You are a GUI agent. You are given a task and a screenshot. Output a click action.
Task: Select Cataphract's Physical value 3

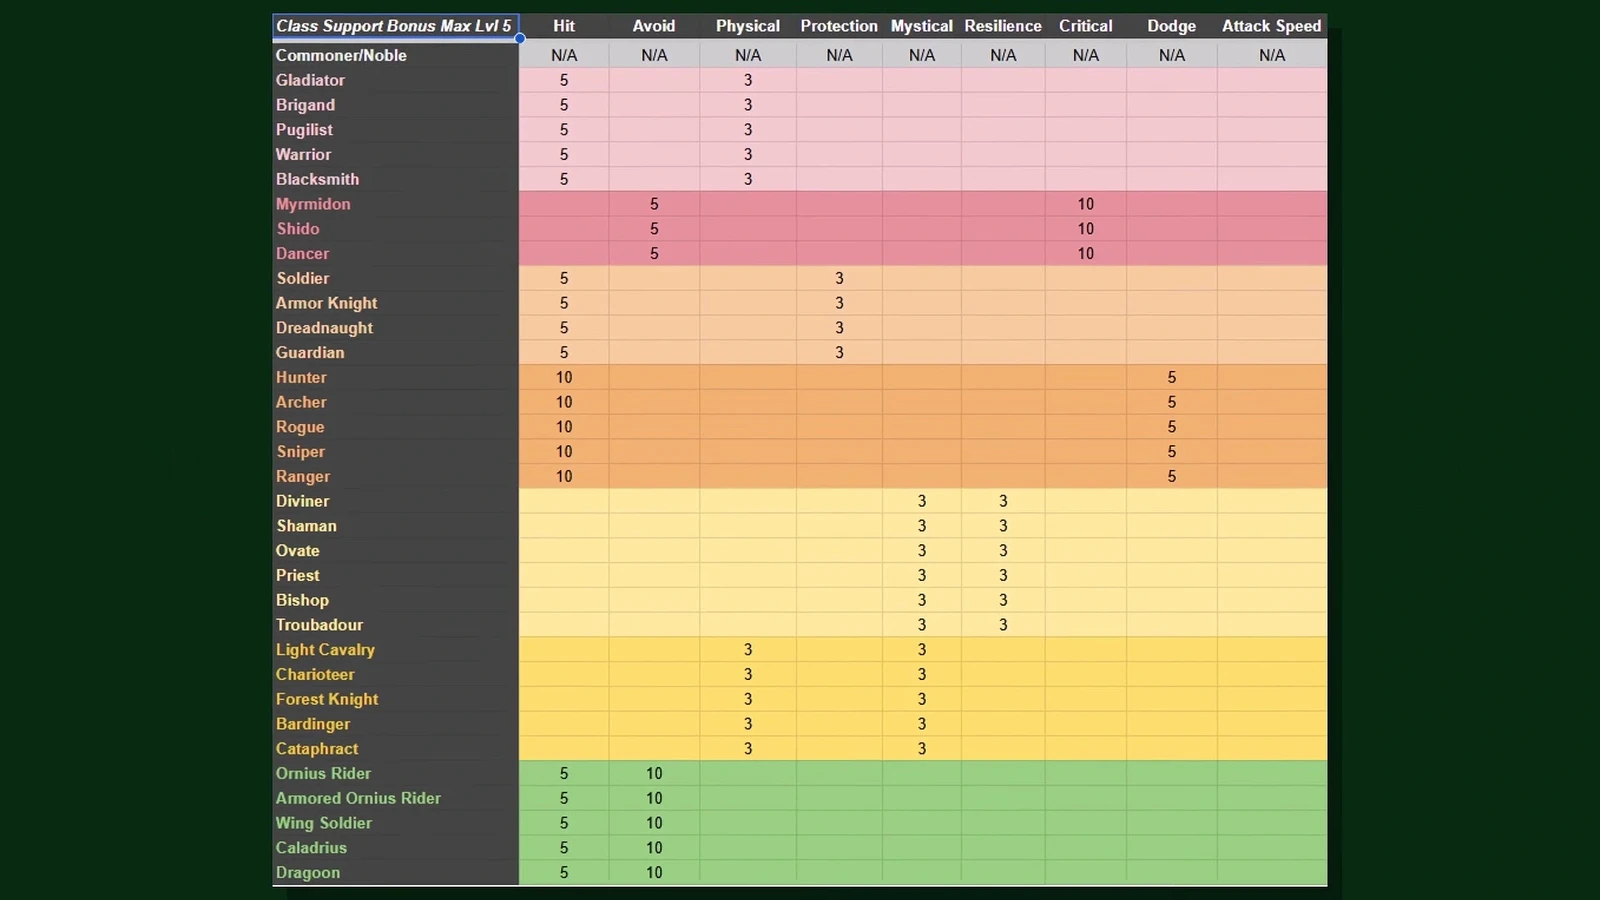pos(748,749)
